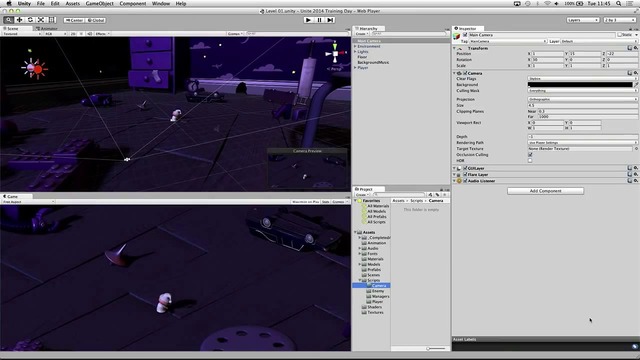Image resolution: width=640 pixels, height=360 pixels.
Task: Click Project save search star icon
Action: (445, 195)
